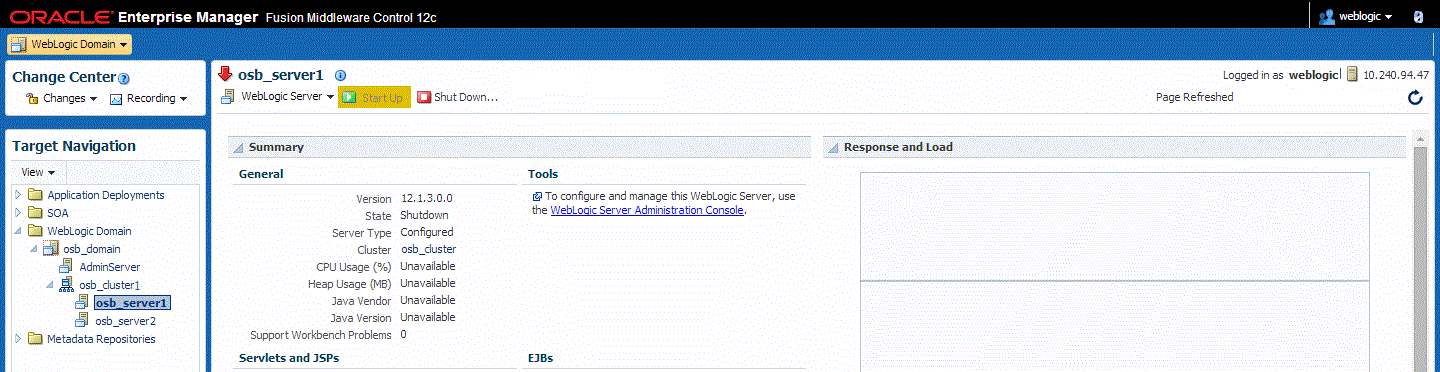This screenshot has width=1440, height=372.
Task: Click the osb_cluster1 cluster icon
Action: click(67, 285)
